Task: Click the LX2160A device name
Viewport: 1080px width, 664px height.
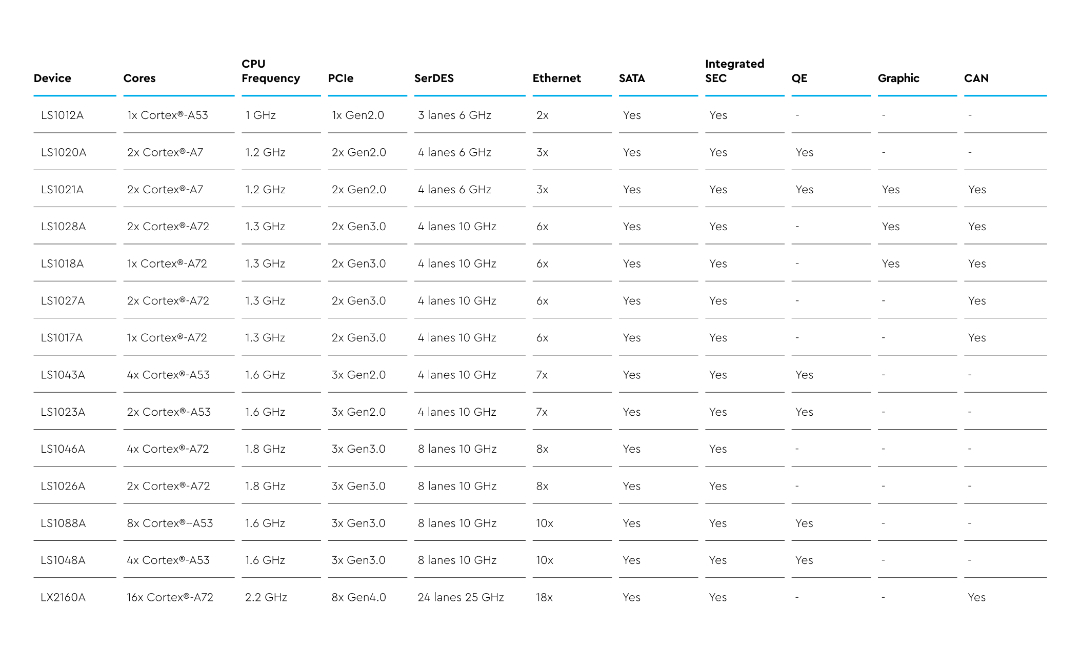Action: 63,597
